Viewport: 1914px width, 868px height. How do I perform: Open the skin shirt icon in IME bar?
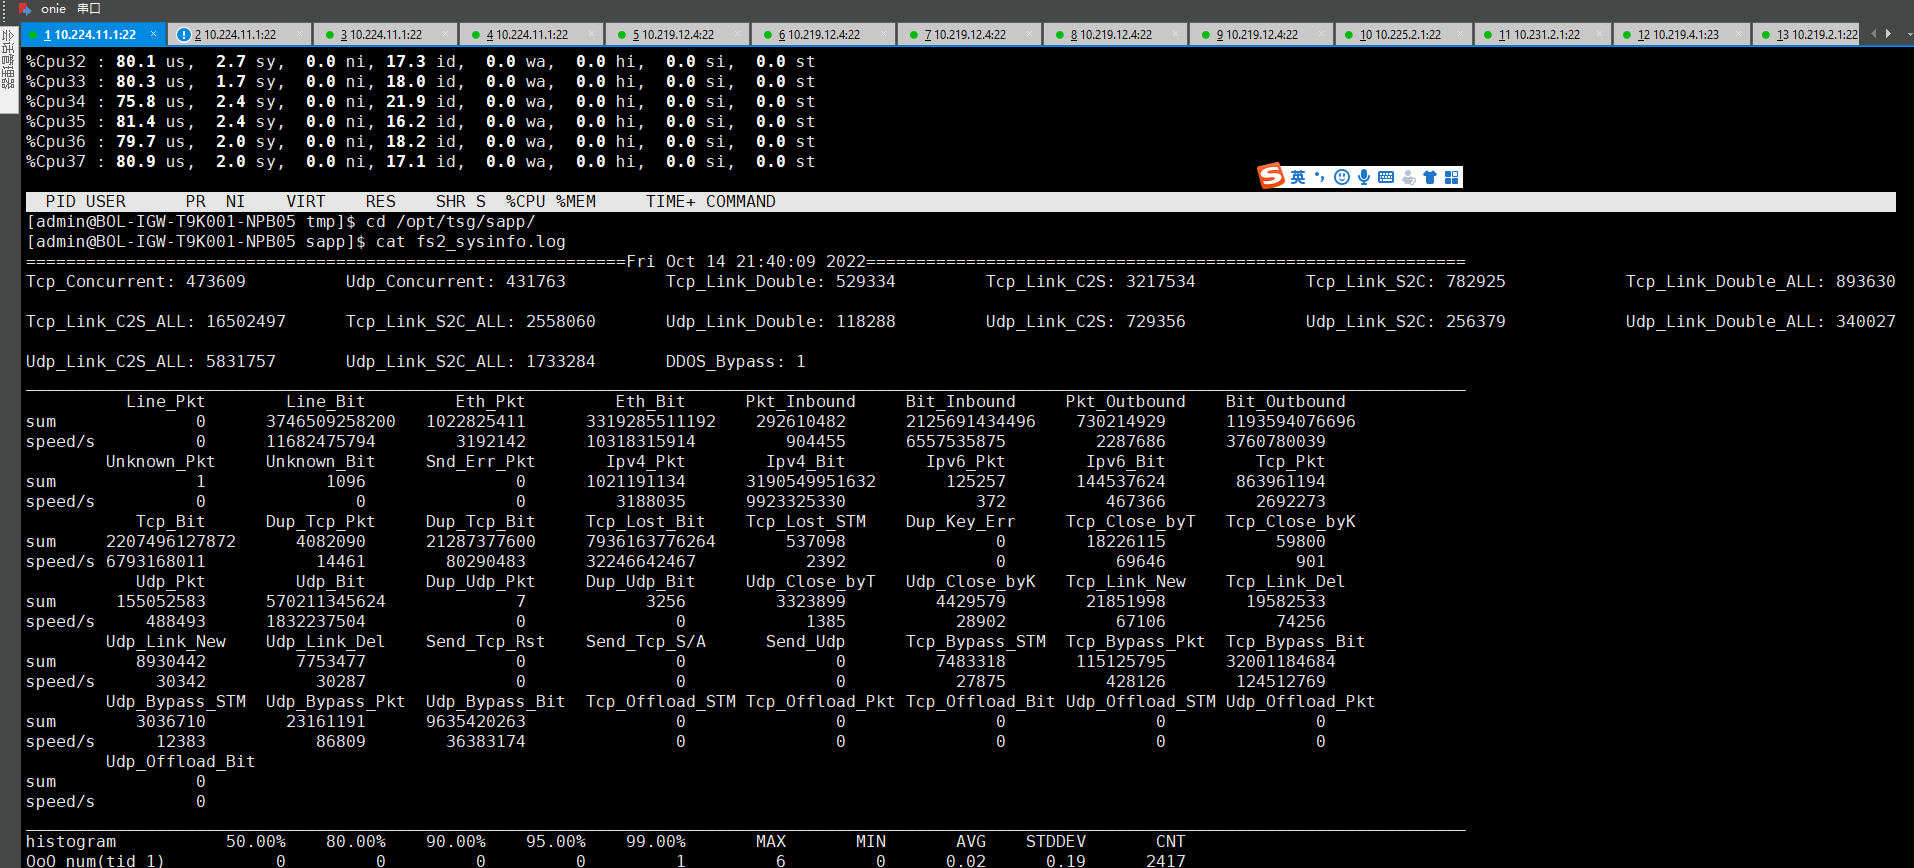[1430, 177]
